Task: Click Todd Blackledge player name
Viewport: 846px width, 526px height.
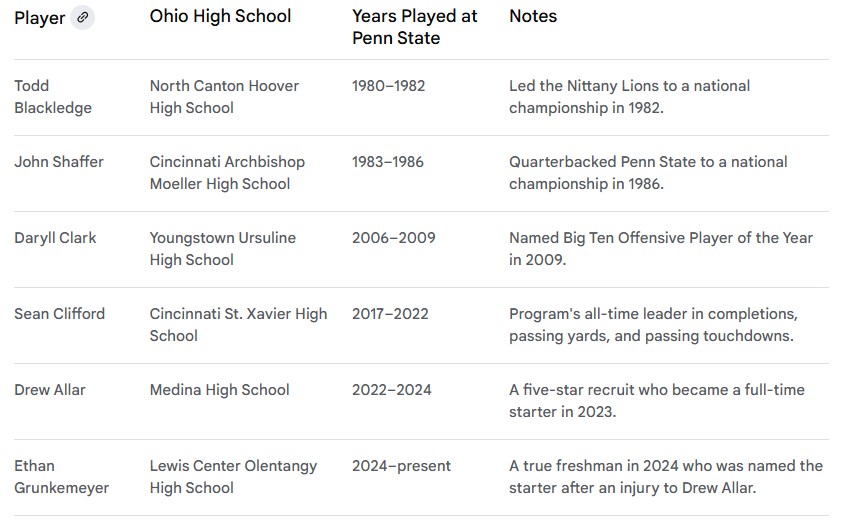Action: (x=52, y=97)
